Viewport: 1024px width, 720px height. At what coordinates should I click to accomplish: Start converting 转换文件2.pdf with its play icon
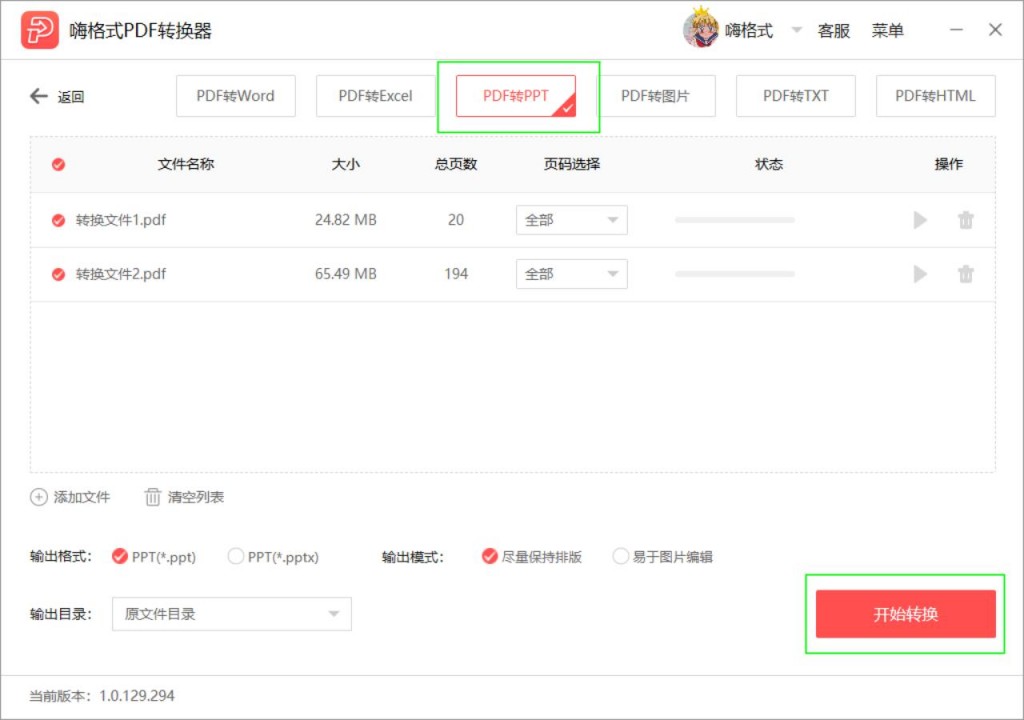pos(920,274)
